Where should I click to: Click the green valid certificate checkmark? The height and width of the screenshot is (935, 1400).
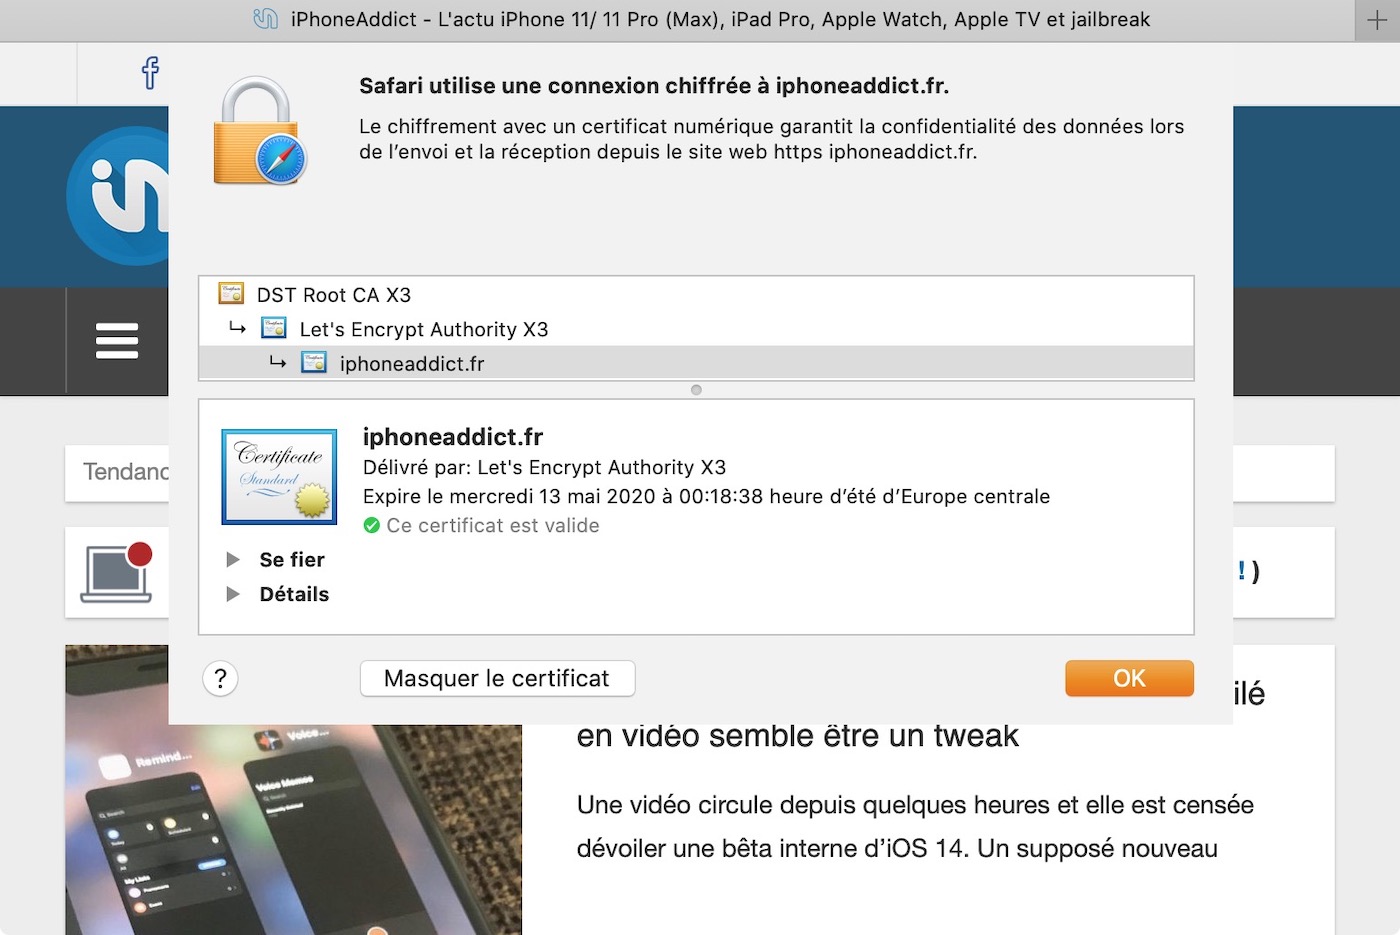click(372, 525)
